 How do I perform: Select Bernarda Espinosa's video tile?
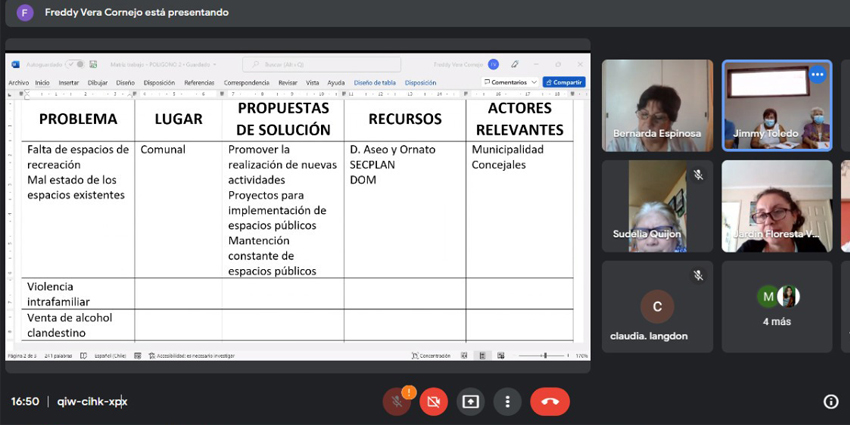pos(657,105)
